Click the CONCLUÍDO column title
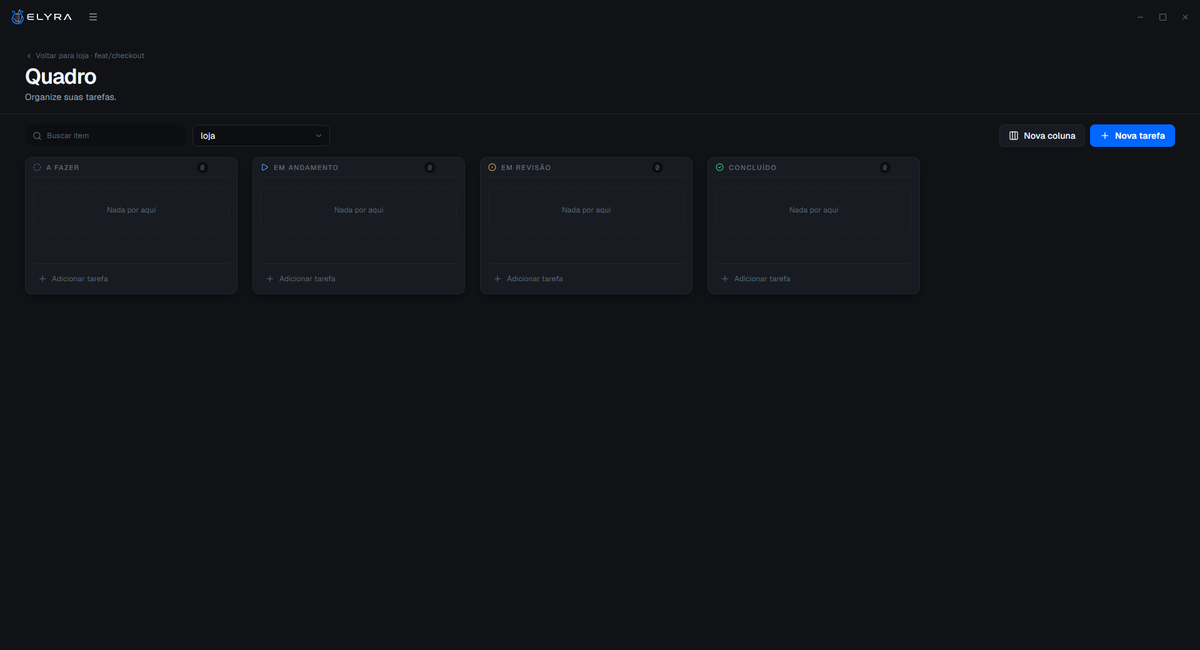 click(753, 168)
